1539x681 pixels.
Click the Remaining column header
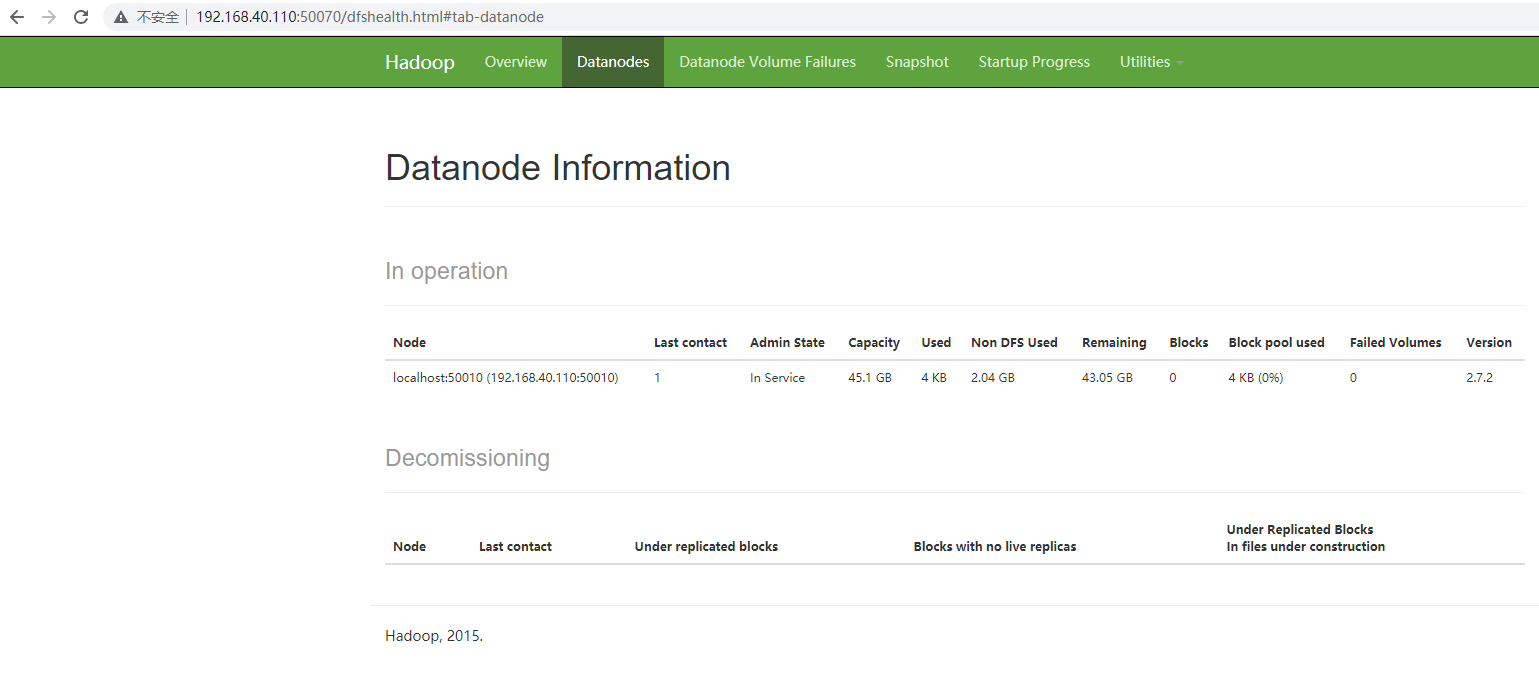coord(1114,342)
